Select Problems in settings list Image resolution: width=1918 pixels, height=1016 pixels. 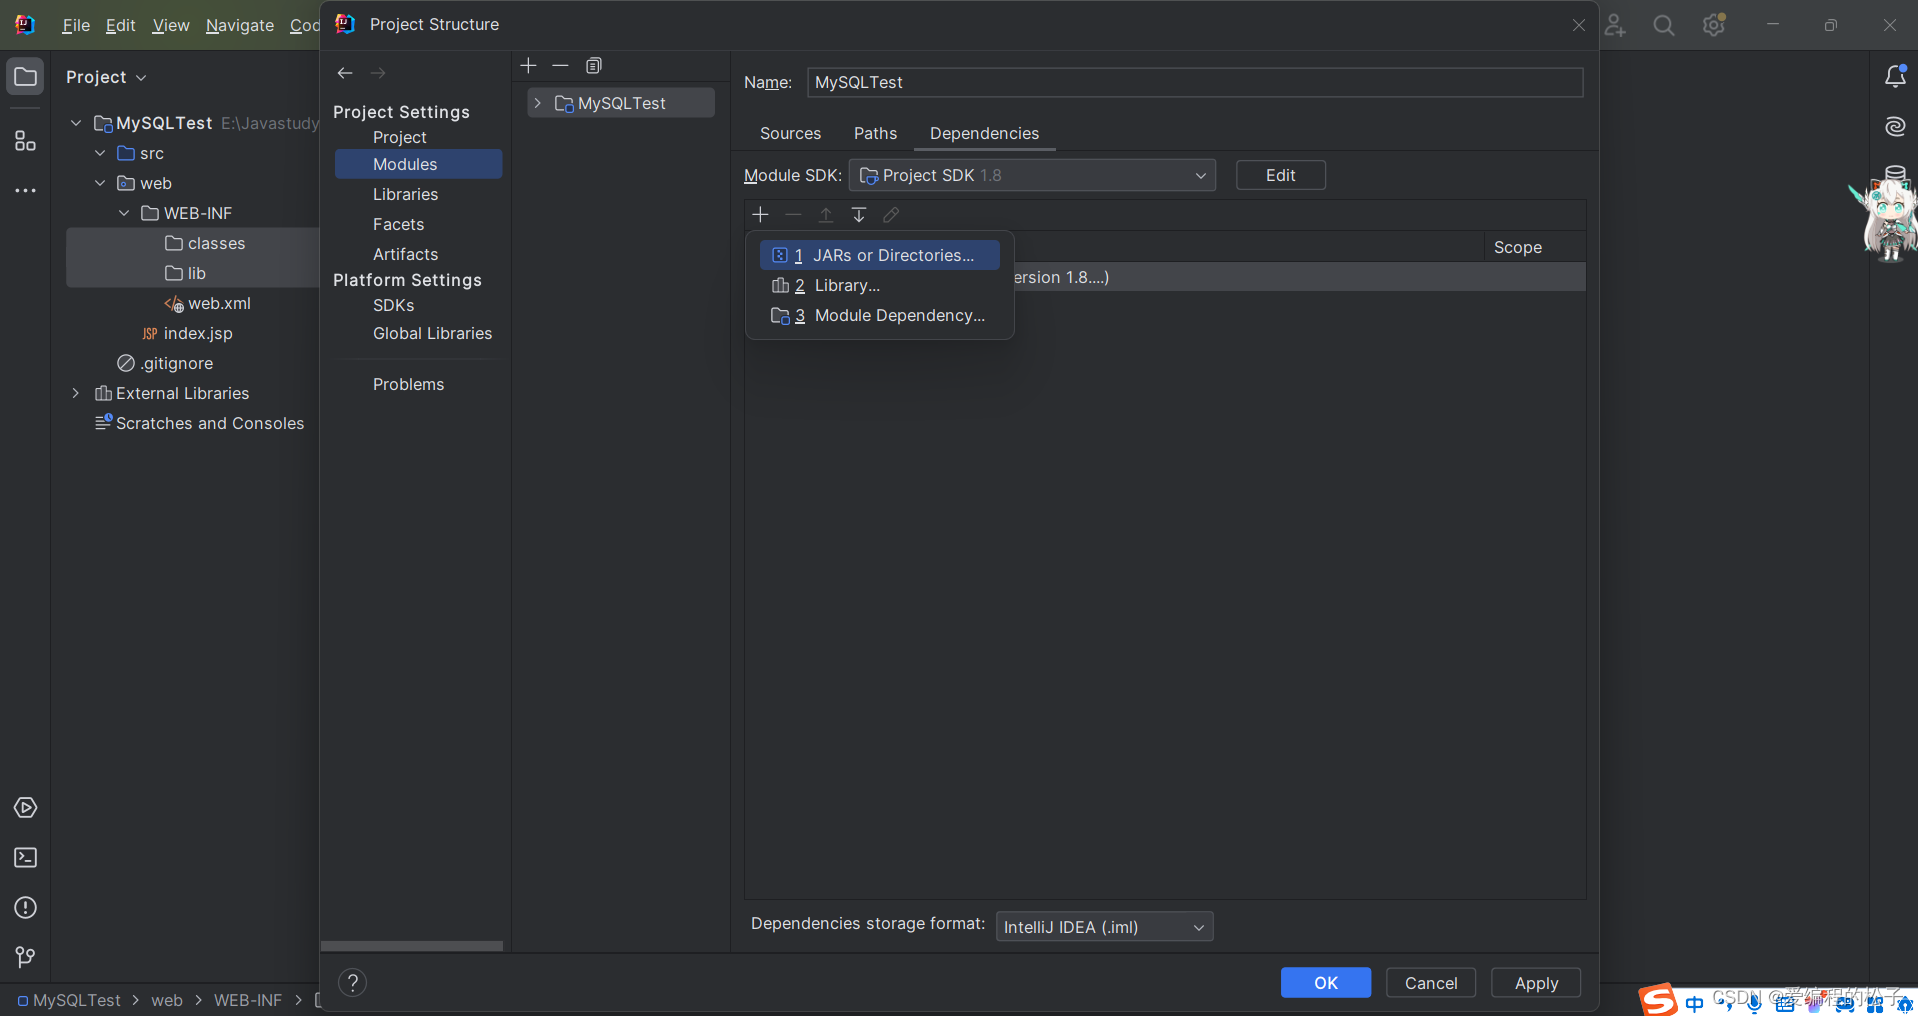tap(408, 384)
